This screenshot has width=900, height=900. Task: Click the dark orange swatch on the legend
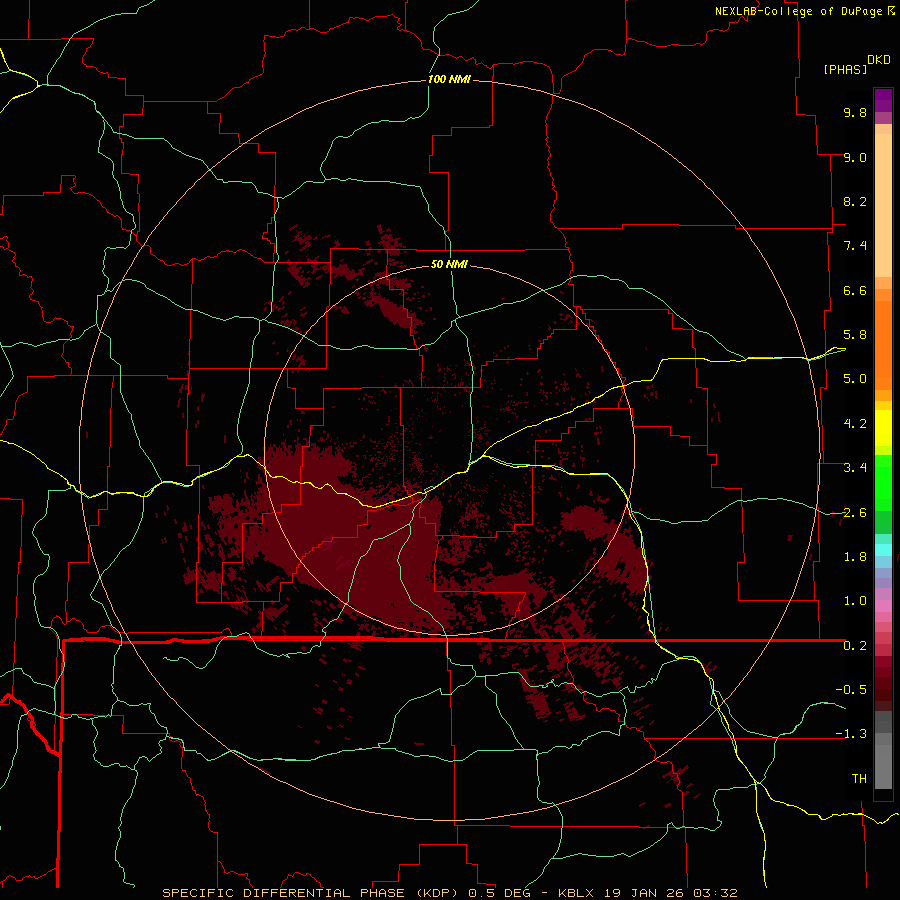tap(883, 344)
